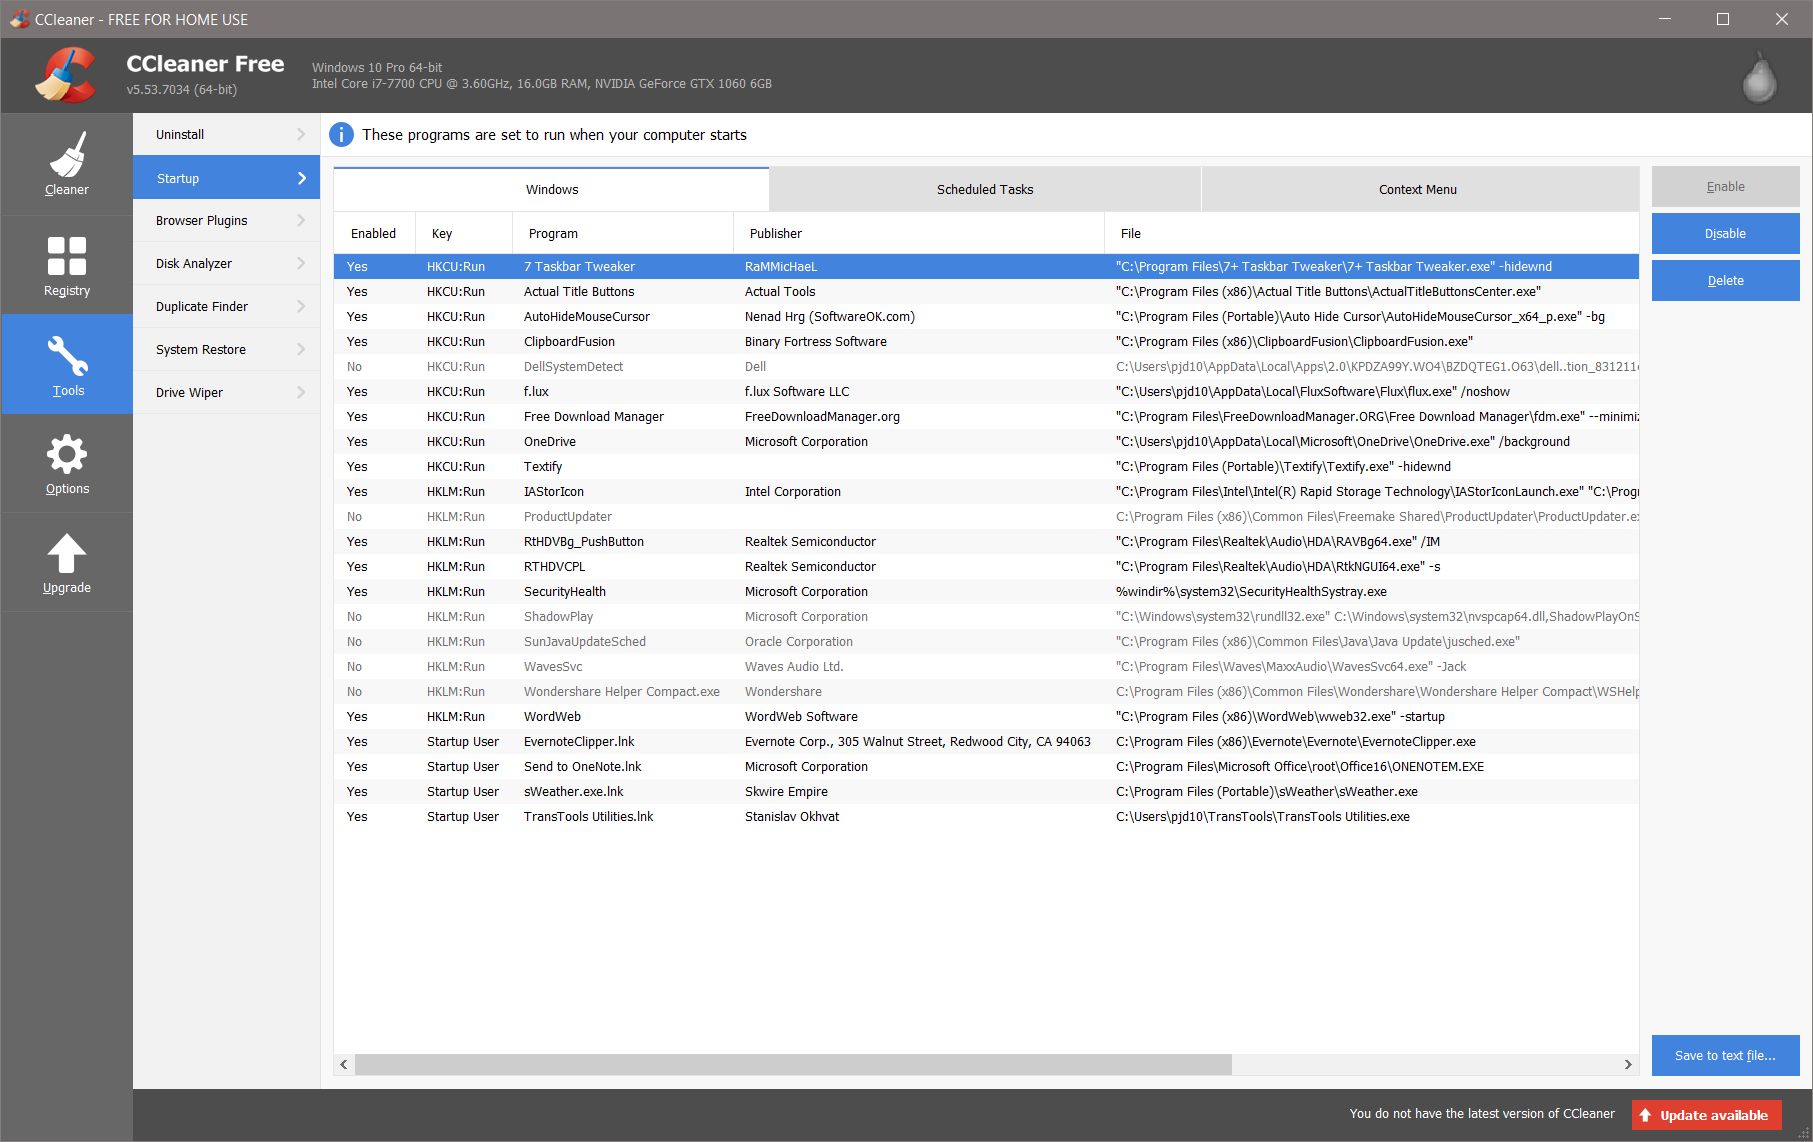Open the Options gear icon
Image resolution: width=1813 pixels, height=1142 pixels.
(x=67, y=463)
